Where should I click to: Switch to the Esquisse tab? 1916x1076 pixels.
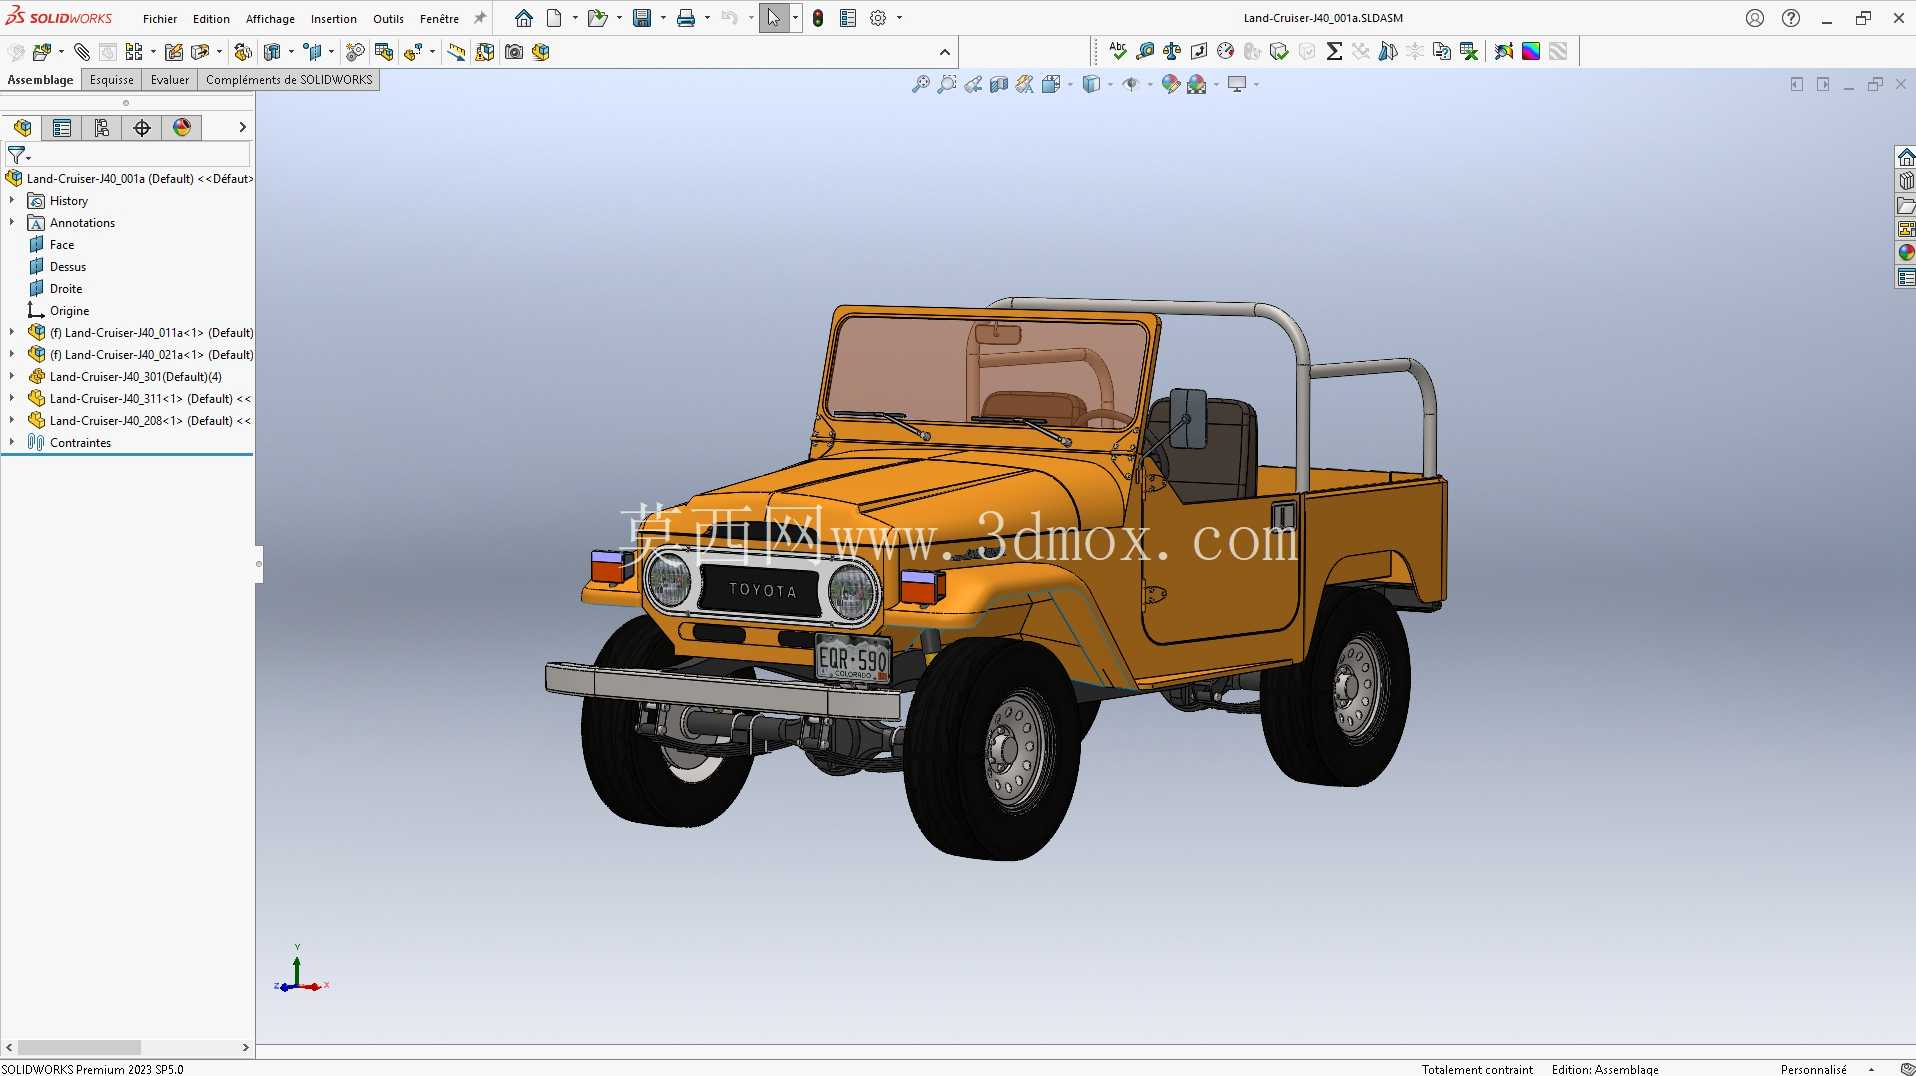[111, 80]
